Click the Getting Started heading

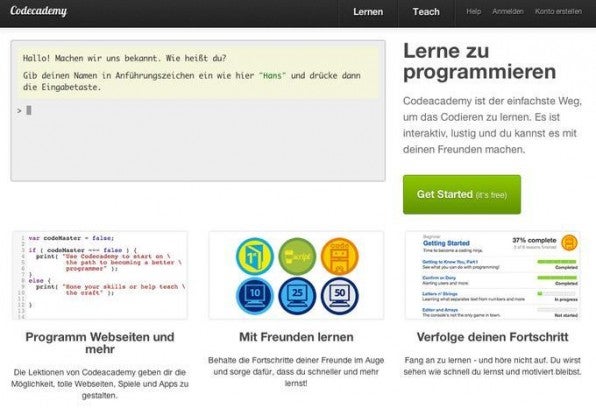[446, 243]
